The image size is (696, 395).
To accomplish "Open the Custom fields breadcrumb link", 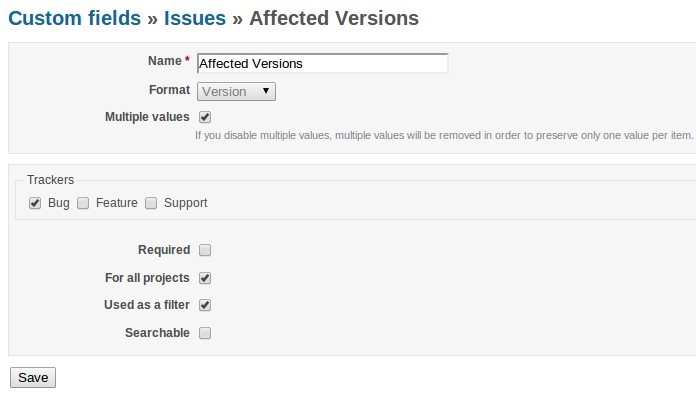I will 75,18.
